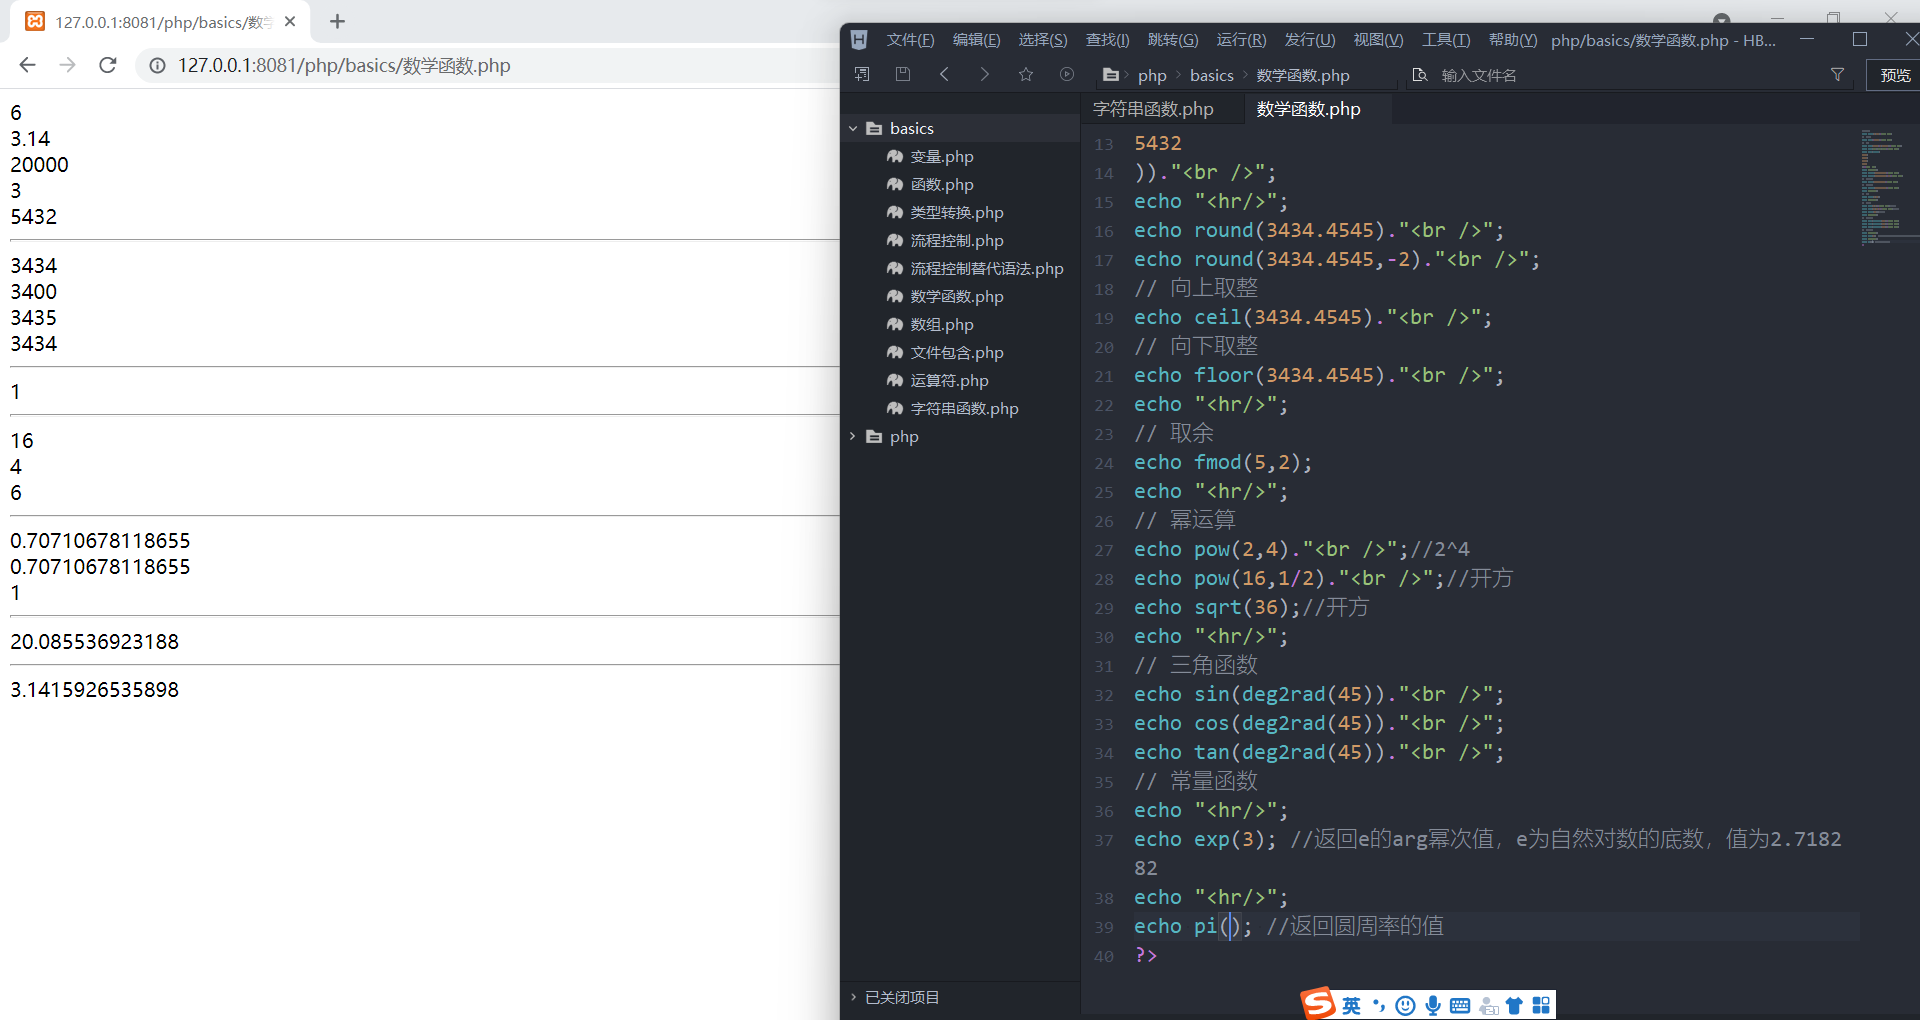The image size is (1920, 1020).
Task: Click the 预览 preview button
Action: click(x=1895, y=75)
